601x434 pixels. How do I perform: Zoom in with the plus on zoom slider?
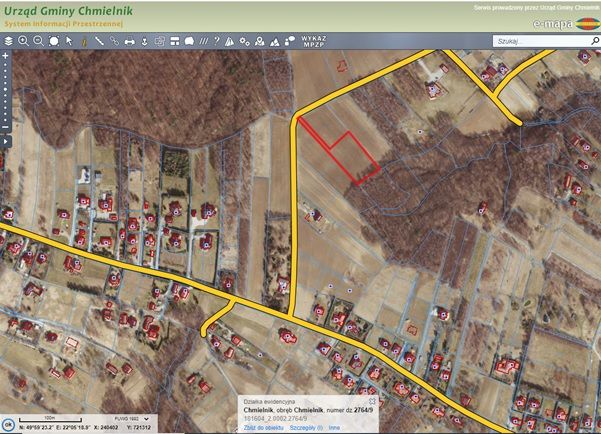[5, 56]
